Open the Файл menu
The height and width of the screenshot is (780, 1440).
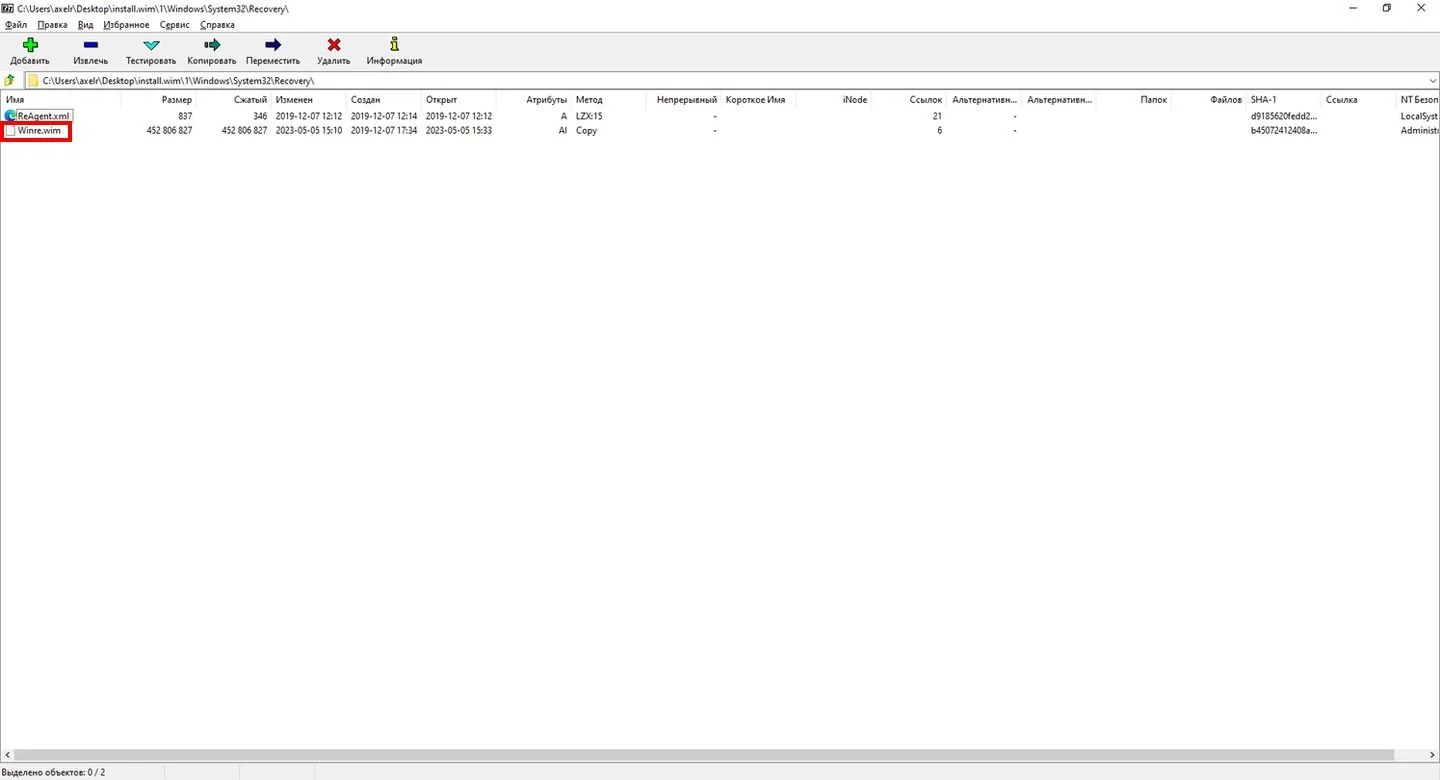tap(16, 24)
